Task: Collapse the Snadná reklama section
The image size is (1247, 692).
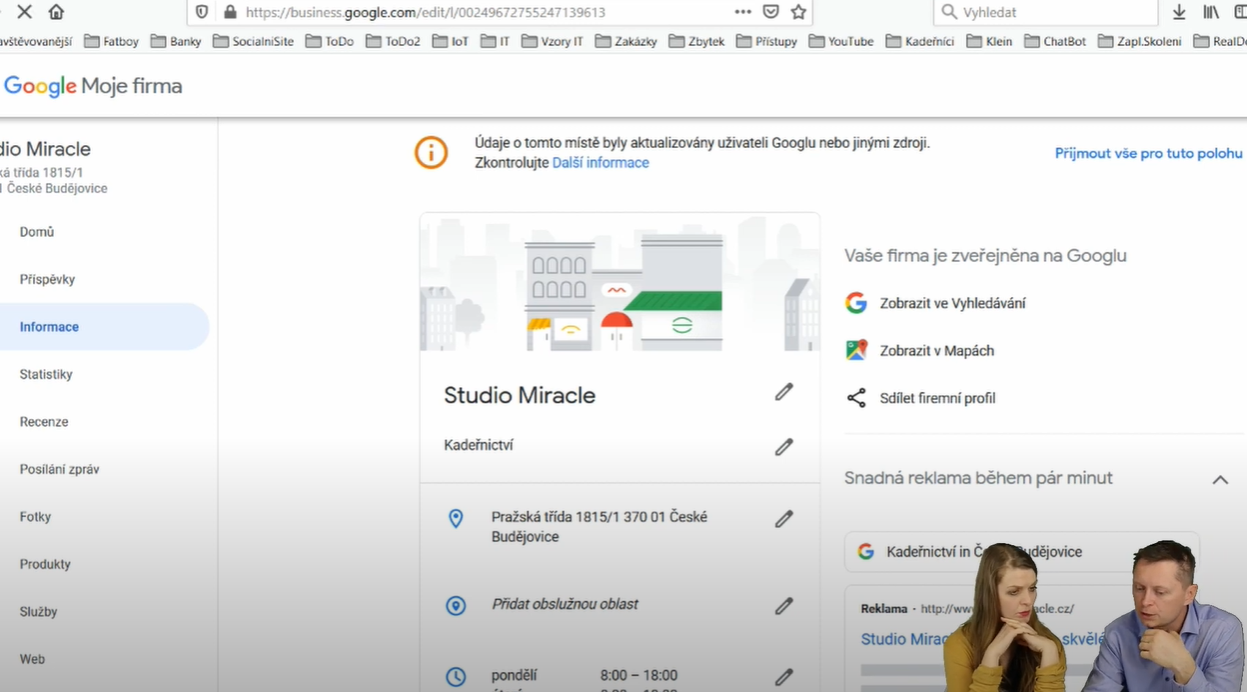Action: coord(1220,479)
